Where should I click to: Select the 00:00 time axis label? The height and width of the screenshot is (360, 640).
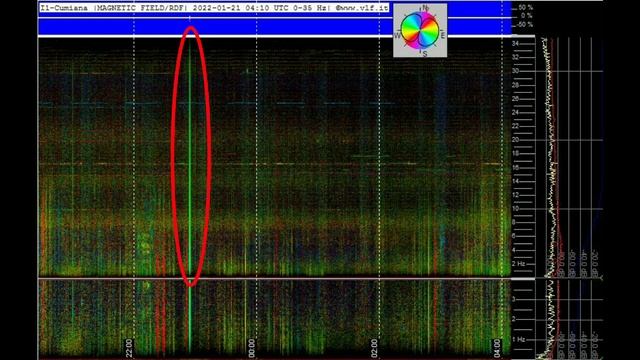point(251,348)
